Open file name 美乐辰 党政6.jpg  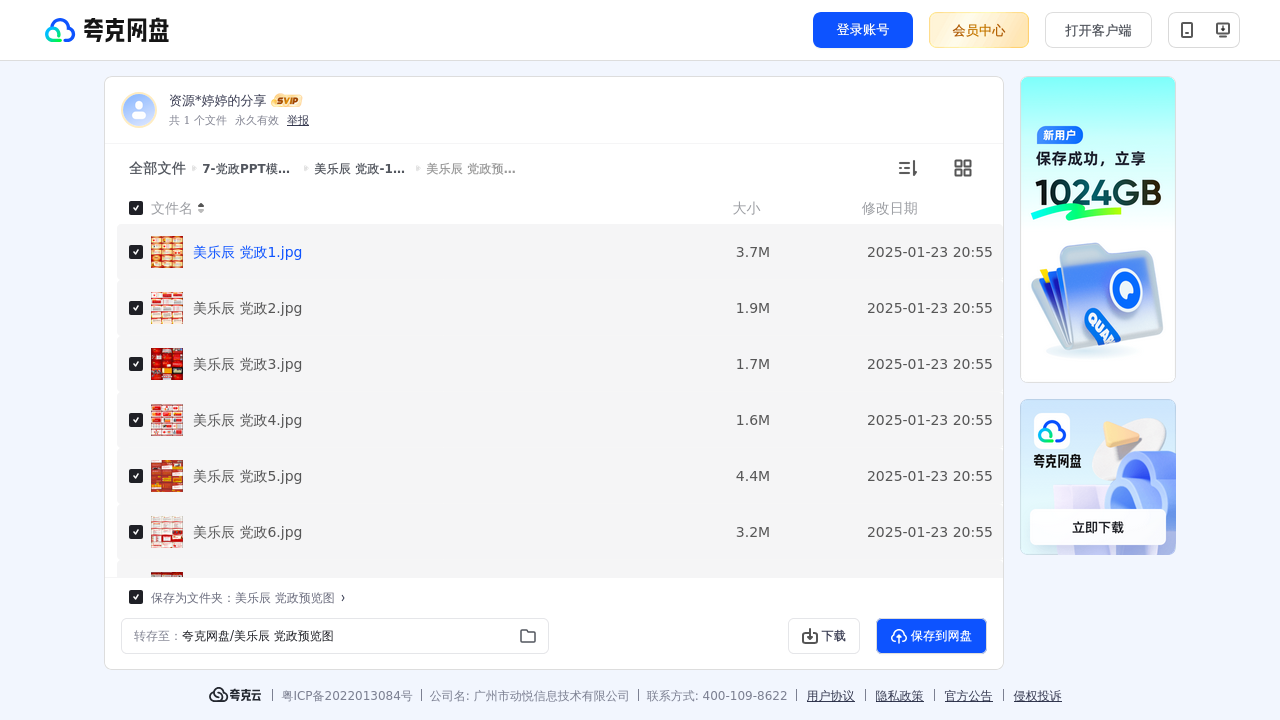click(248, 532)
